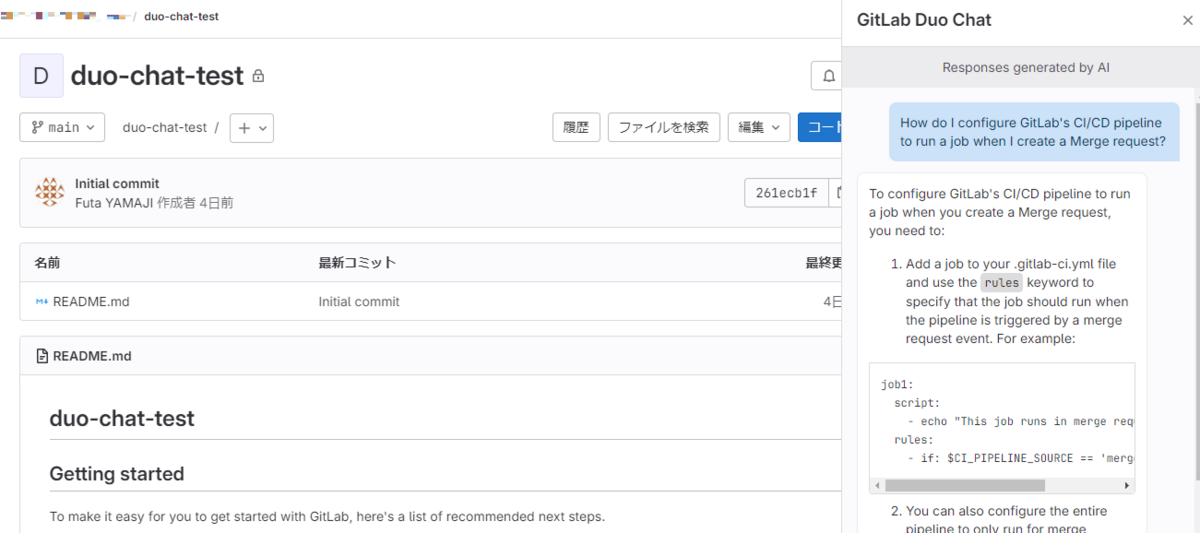Click the commit SHA 261ecb1f
Image resolution: width=1200 pixels, height=533 pixels.
pos(787,193)
